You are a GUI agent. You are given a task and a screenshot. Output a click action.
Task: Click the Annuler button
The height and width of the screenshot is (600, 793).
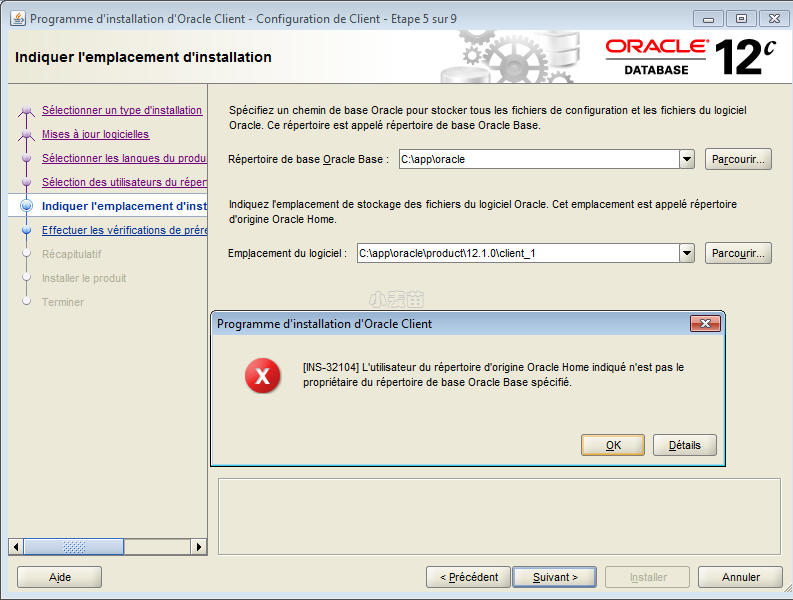(x=740, y=577)
